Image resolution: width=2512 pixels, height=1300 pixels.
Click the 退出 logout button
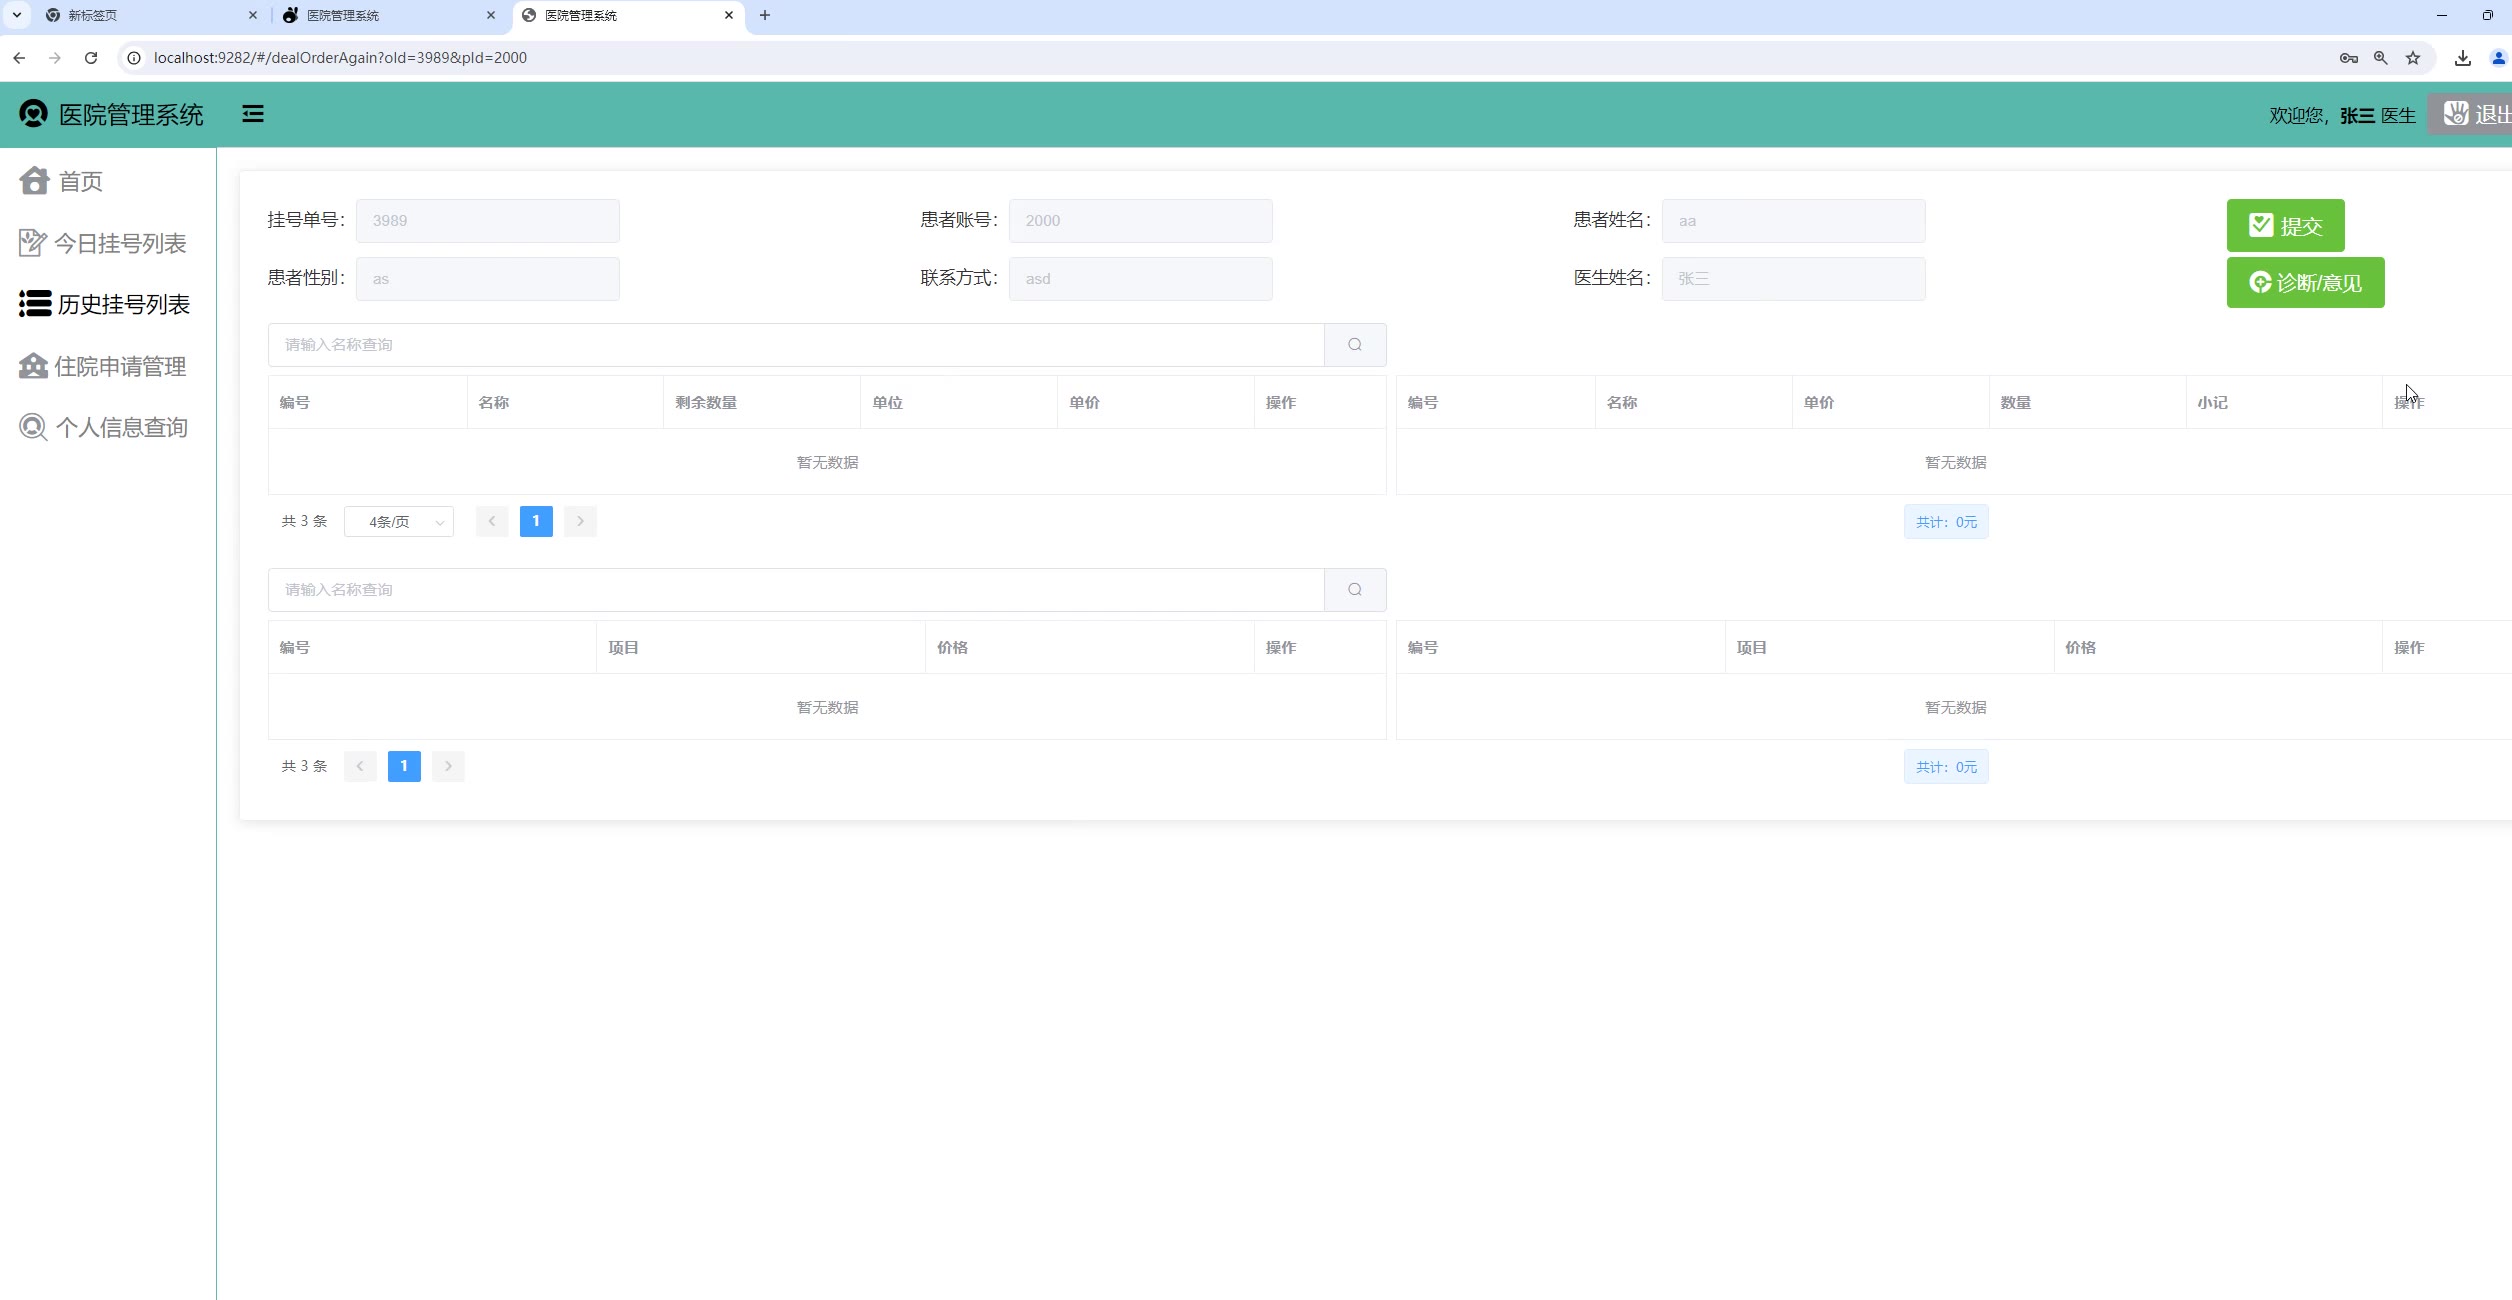point(2475,114)
